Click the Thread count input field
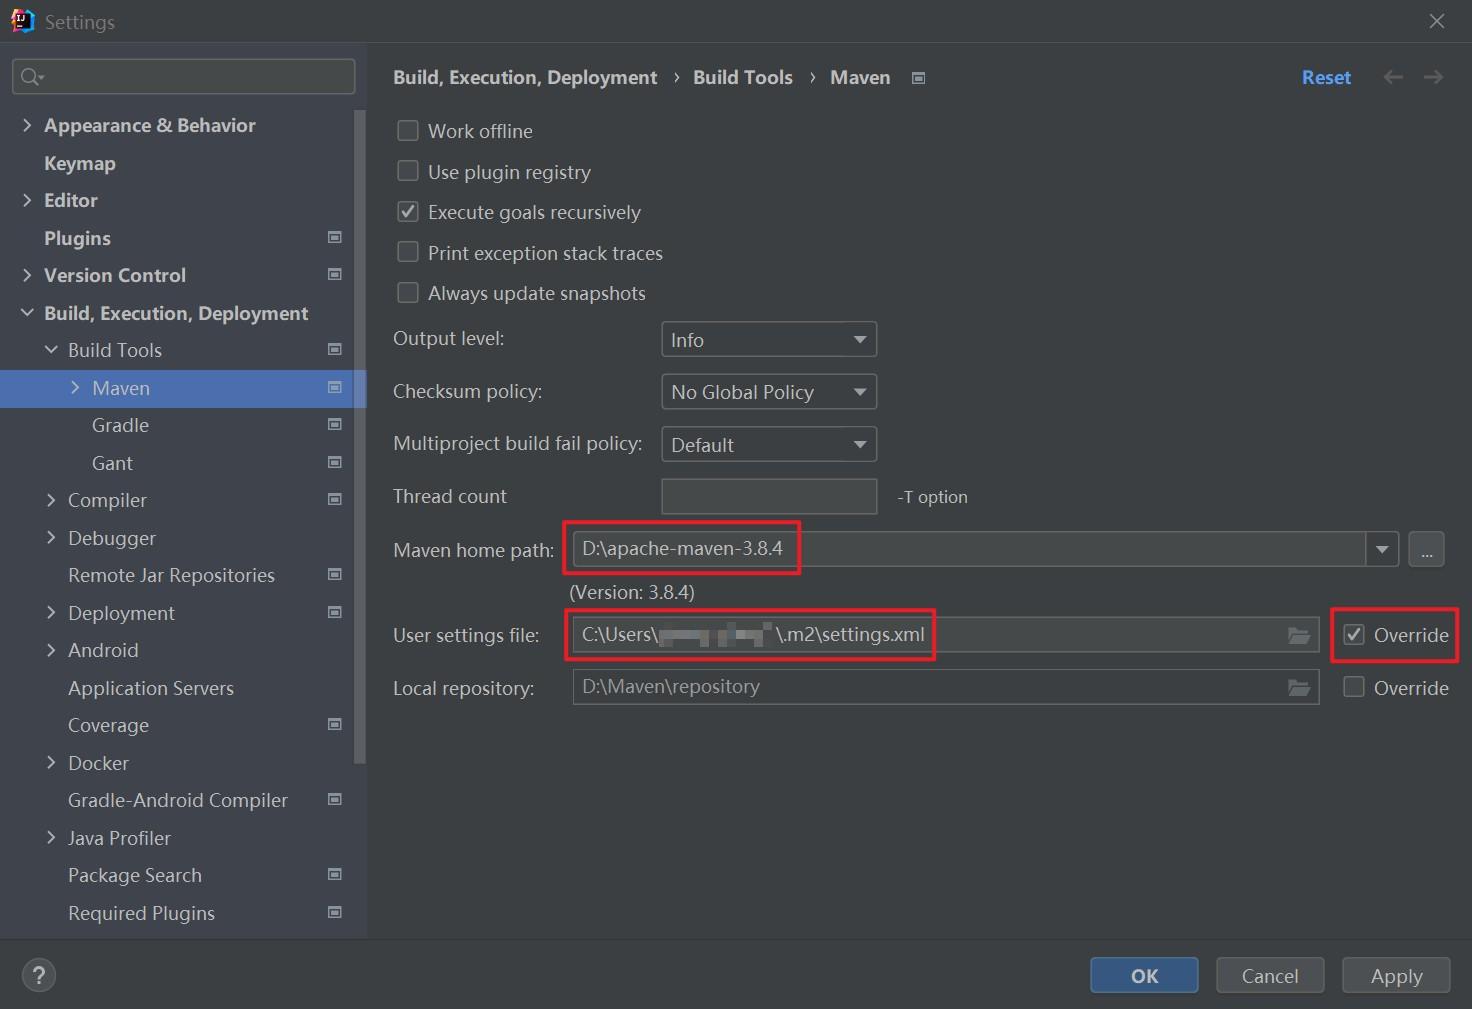 coord(768,496)
